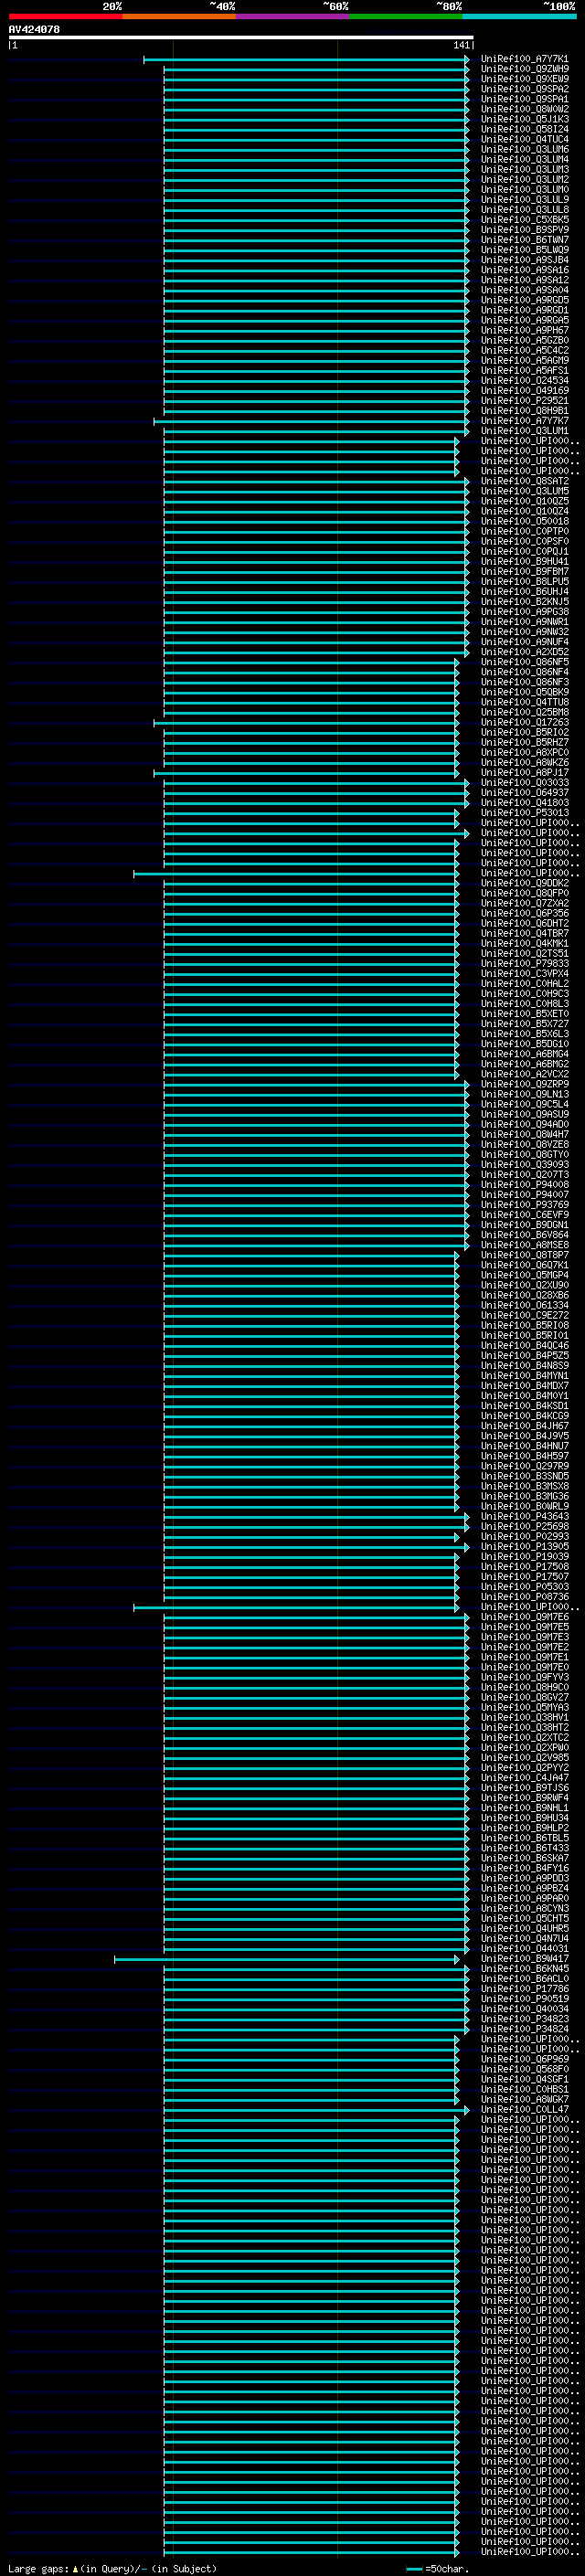
Task: Open the UniRef100_Q9SPA2 entry
Action: coord(524,89)
